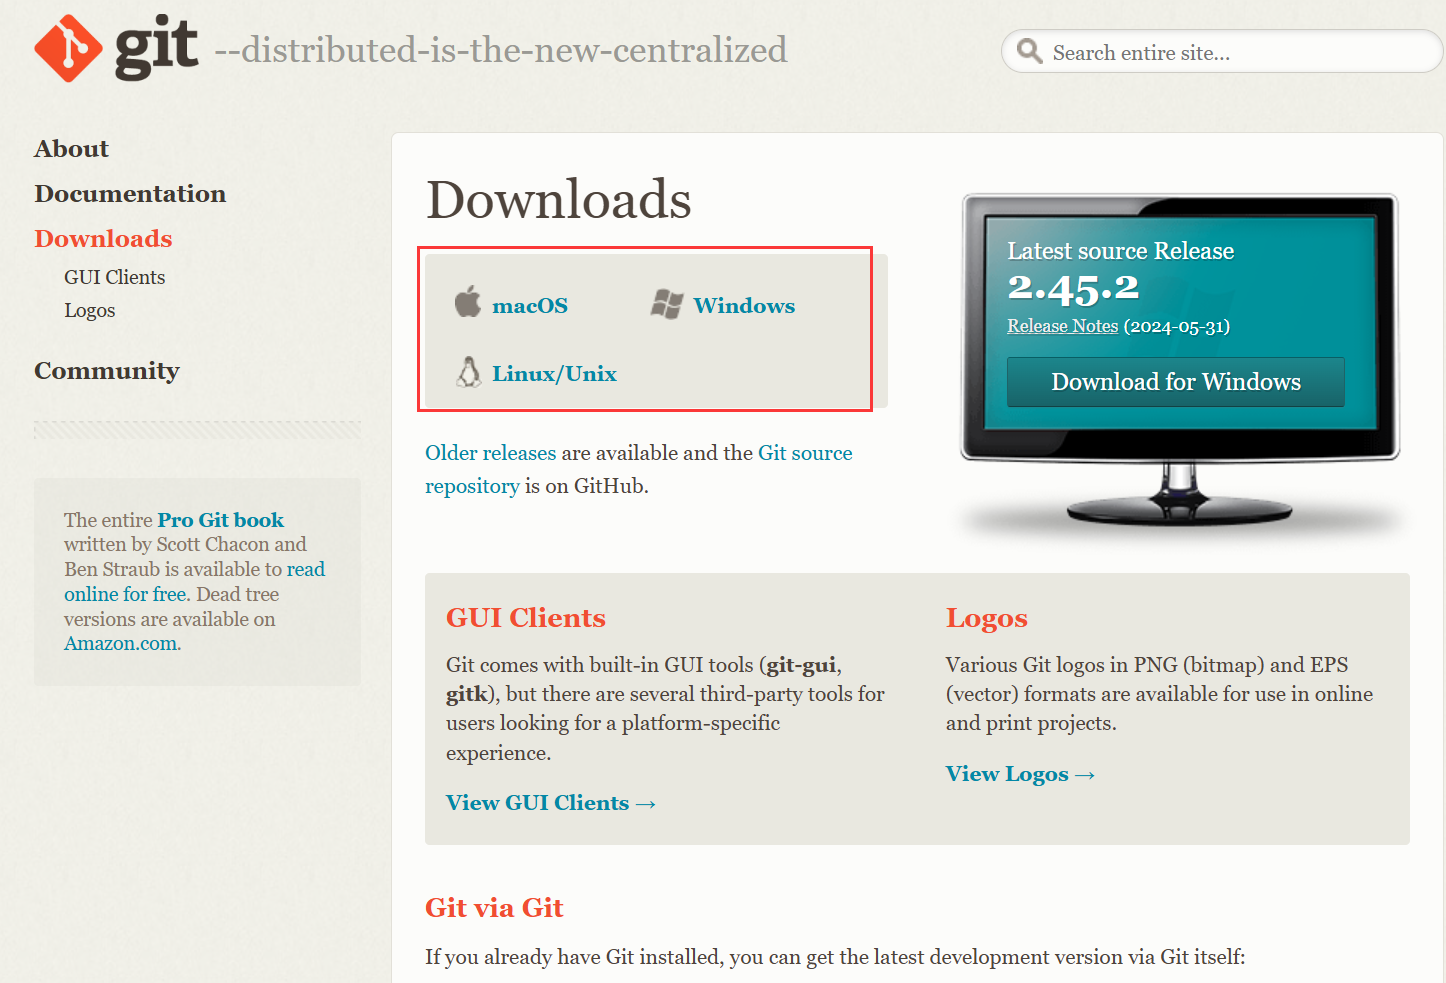Click the monitor illustration
The width and height of the screenshot is (1446, 983).
(1180, 360)
